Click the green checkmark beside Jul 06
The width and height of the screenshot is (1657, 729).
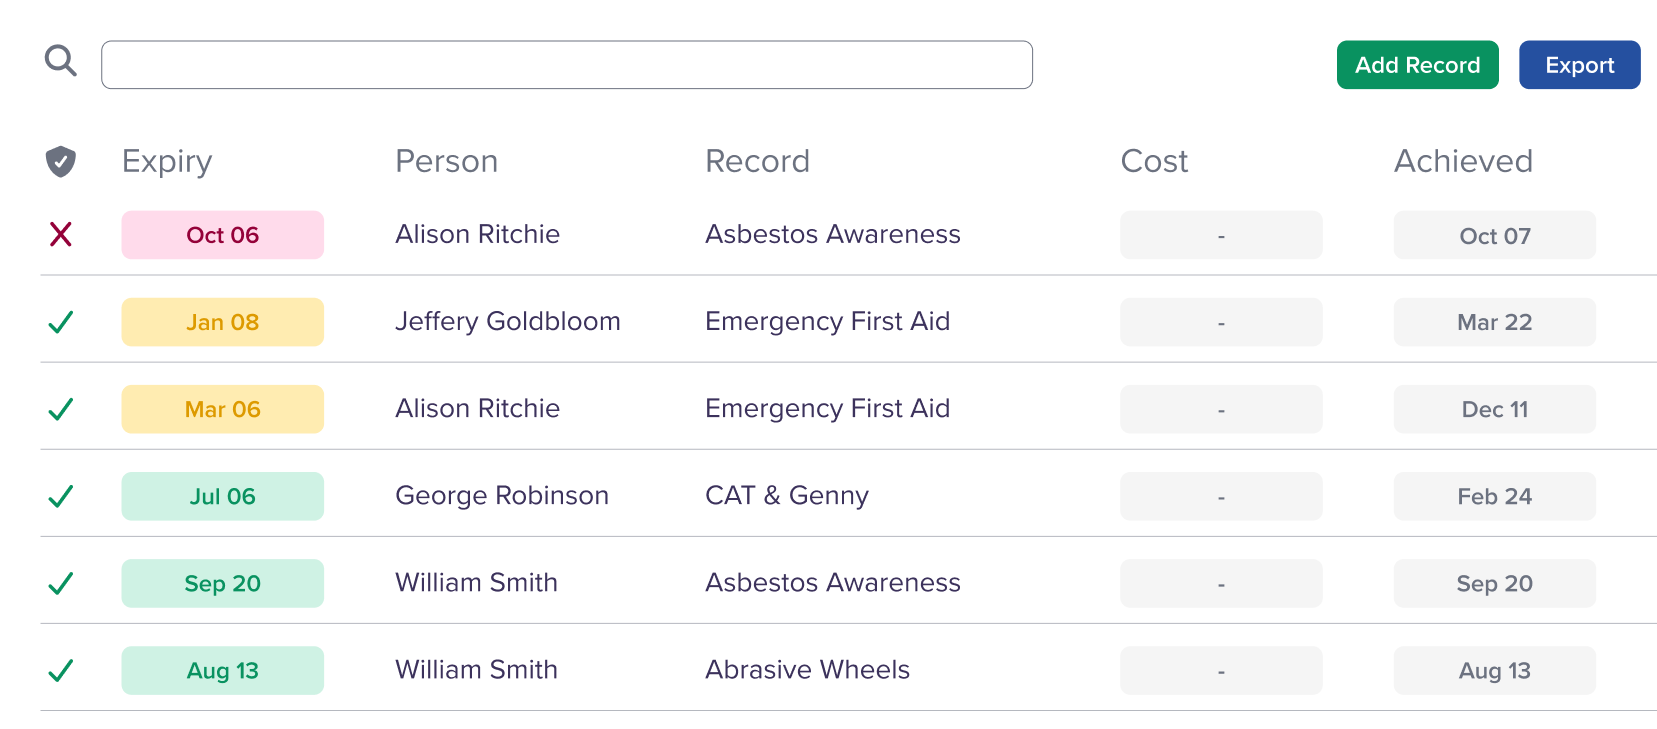(61, 496)
